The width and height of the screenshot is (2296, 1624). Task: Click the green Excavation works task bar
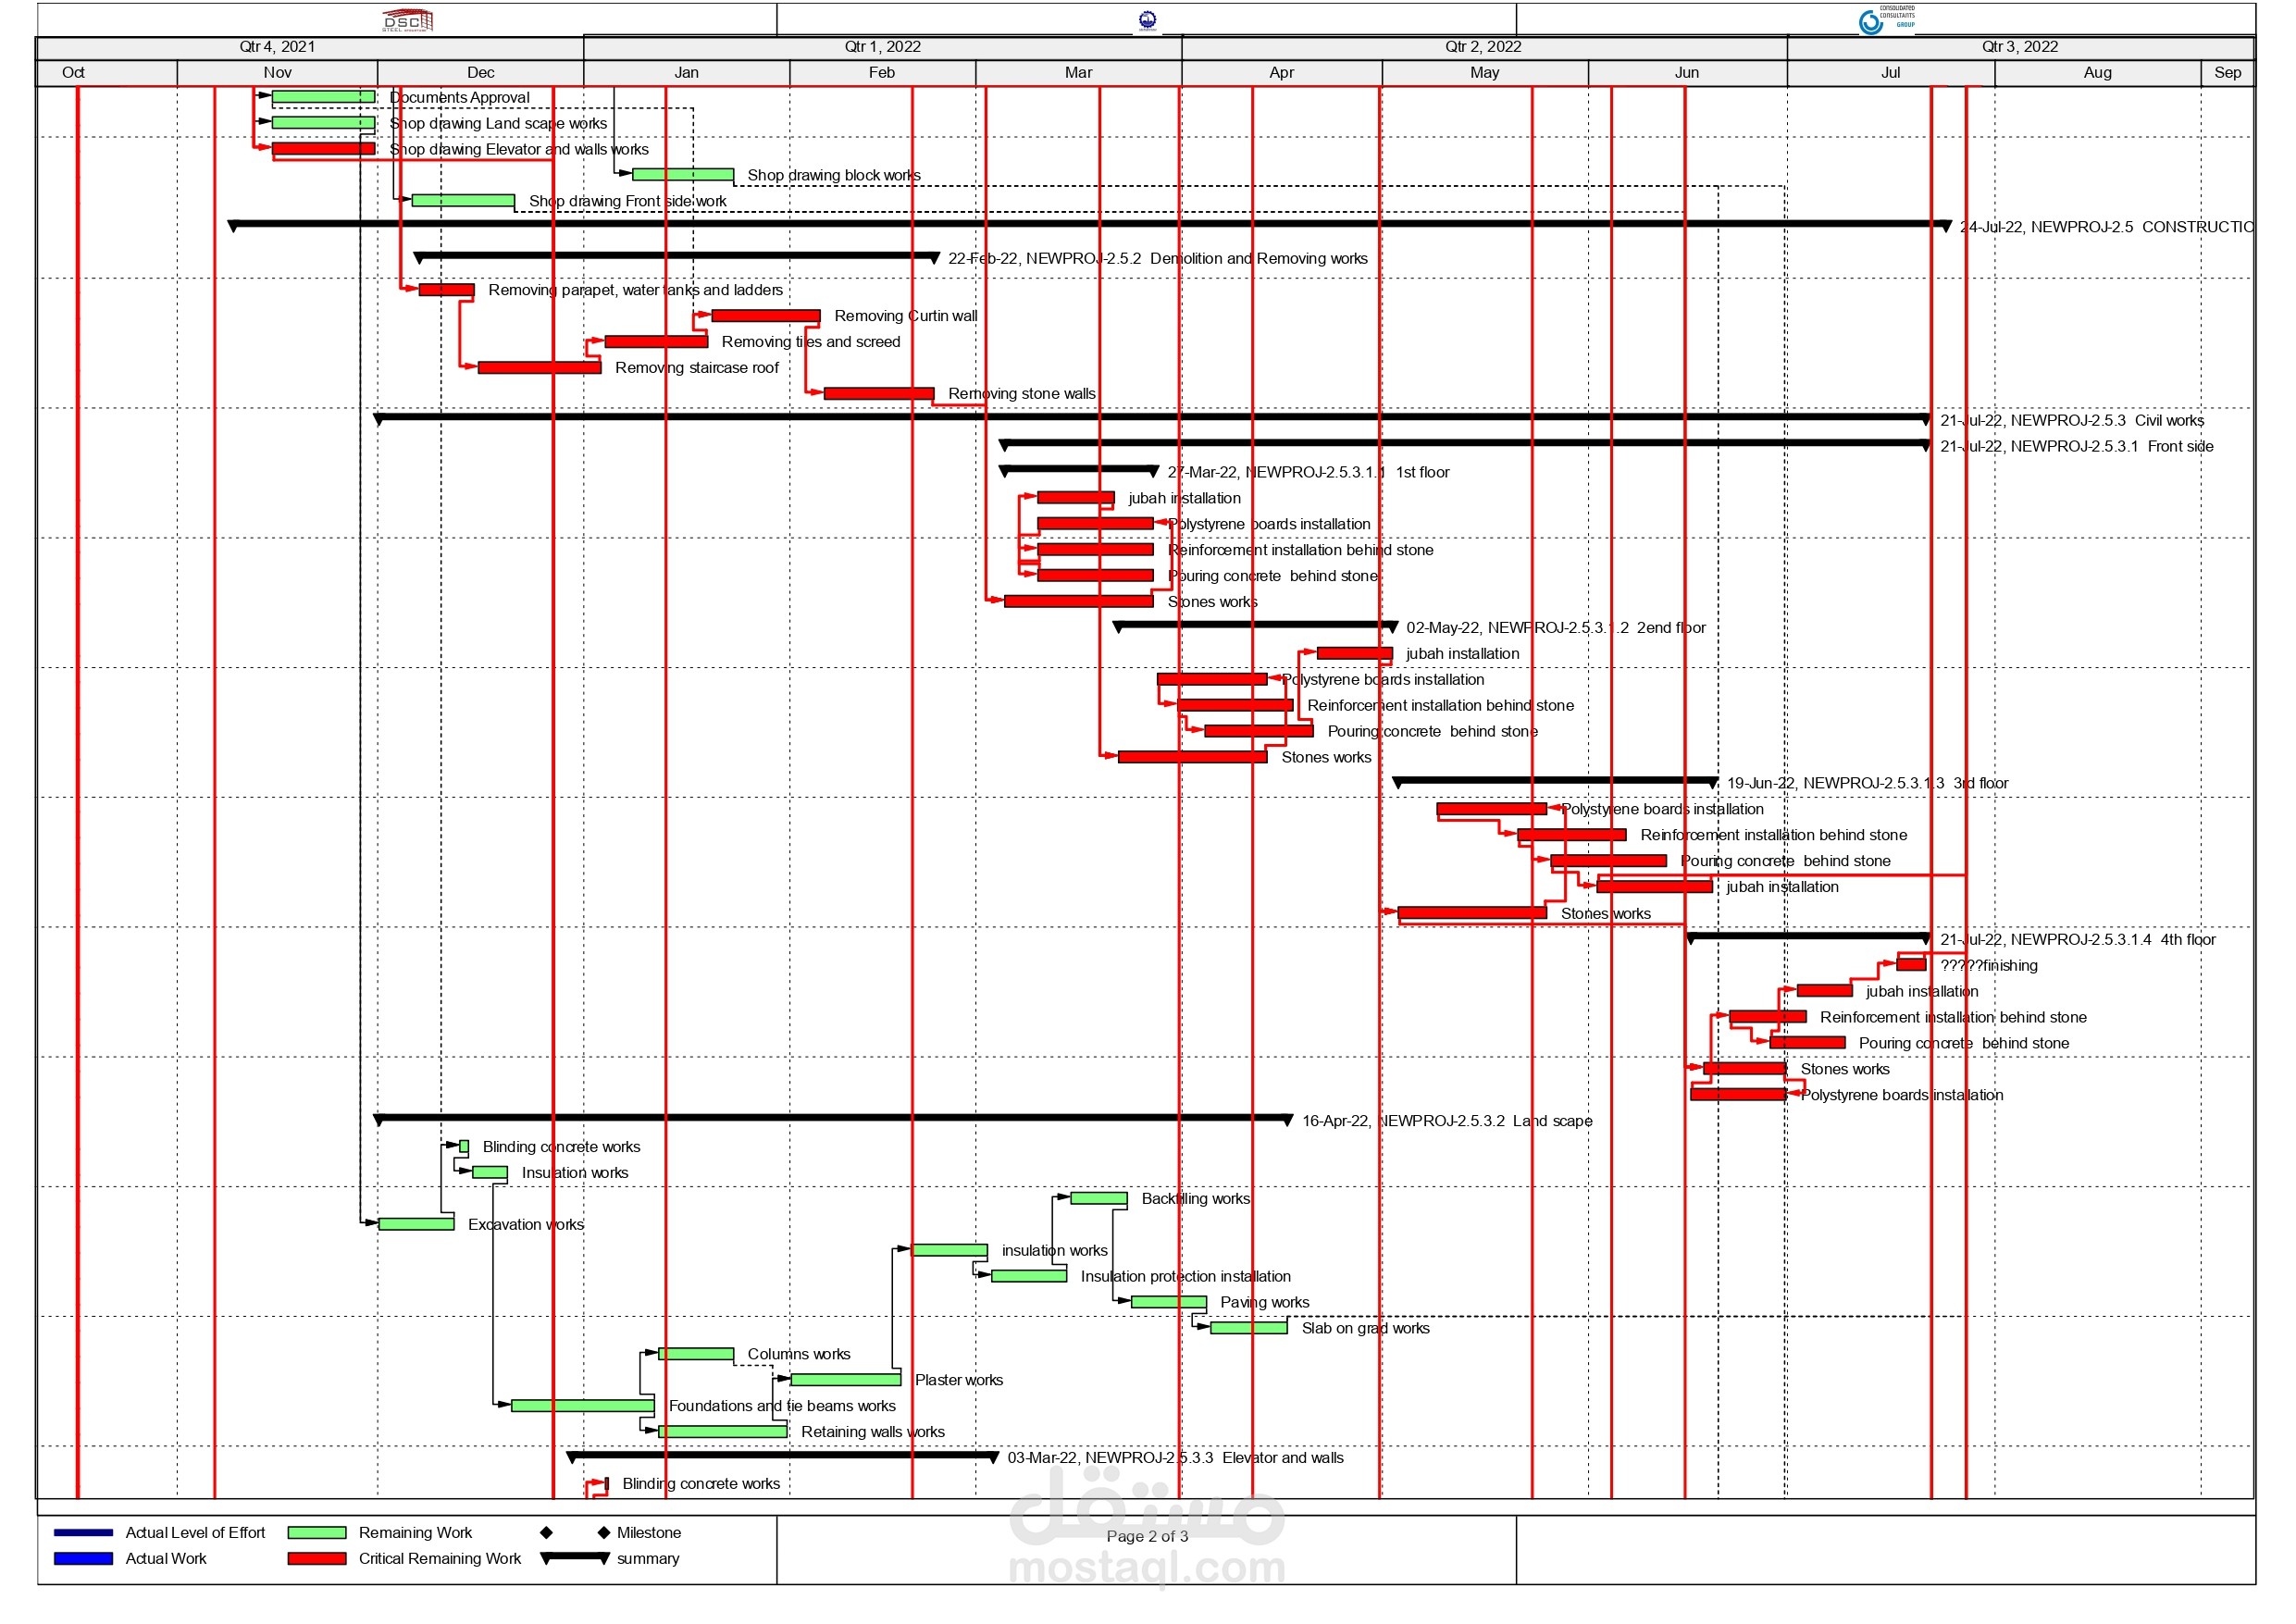416,1224
